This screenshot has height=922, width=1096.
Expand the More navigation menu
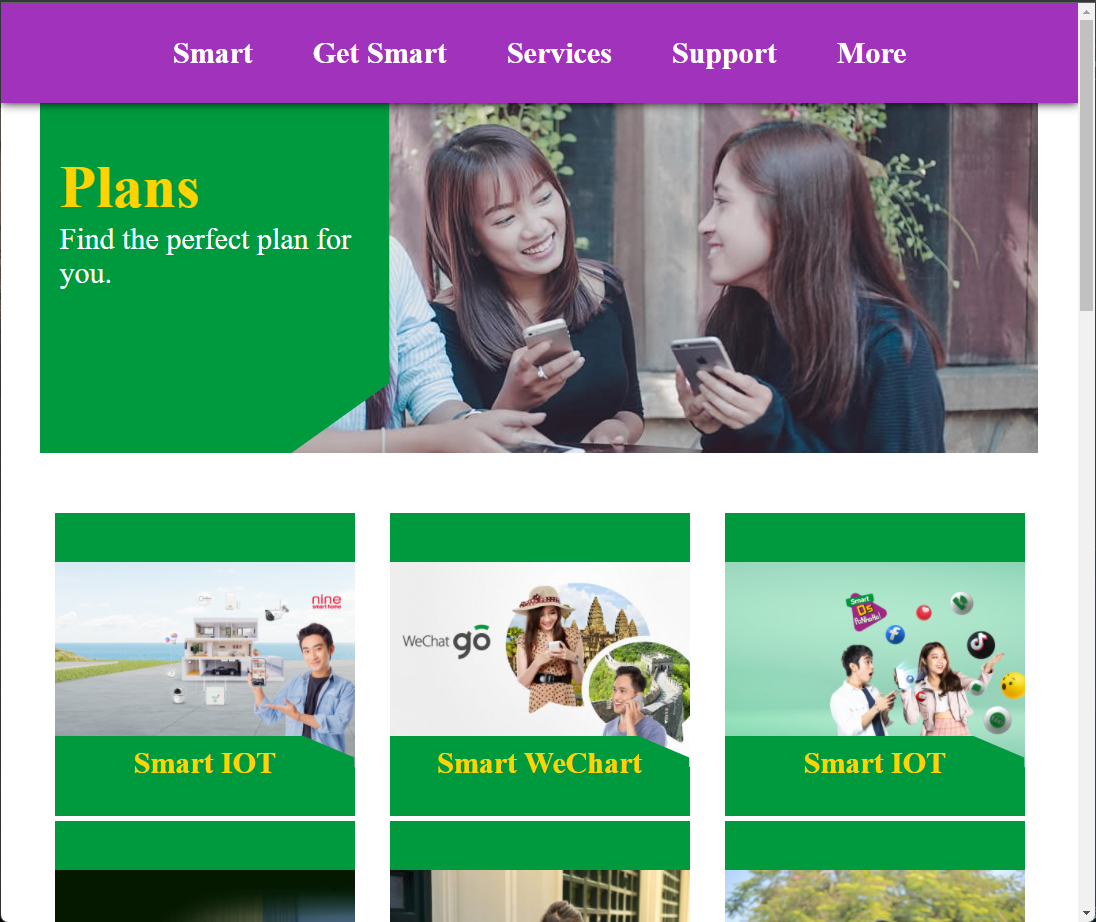pyautogui.click(x=872, y=54)
